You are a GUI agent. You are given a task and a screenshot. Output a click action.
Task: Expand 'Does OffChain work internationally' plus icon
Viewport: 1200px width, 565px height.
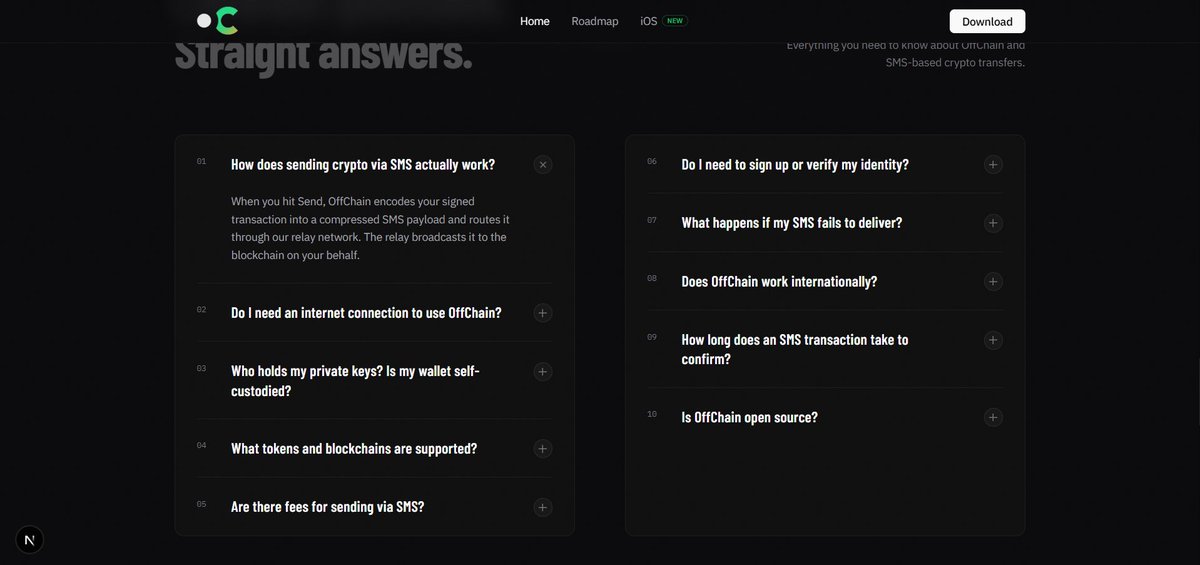click(993, 281)
